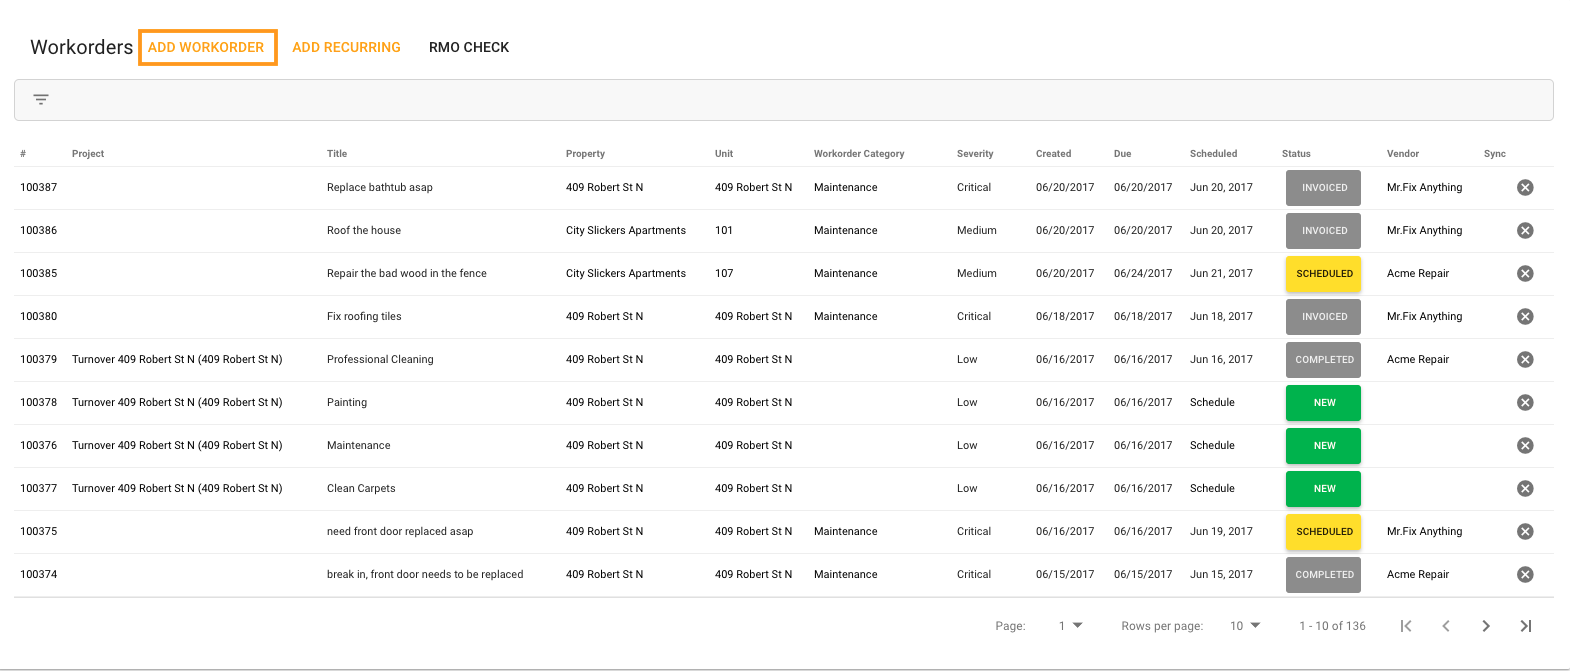Click the Add Workorder button
Image resolution: width=1570 pixels, height=671 pixels.
(207, 47)
